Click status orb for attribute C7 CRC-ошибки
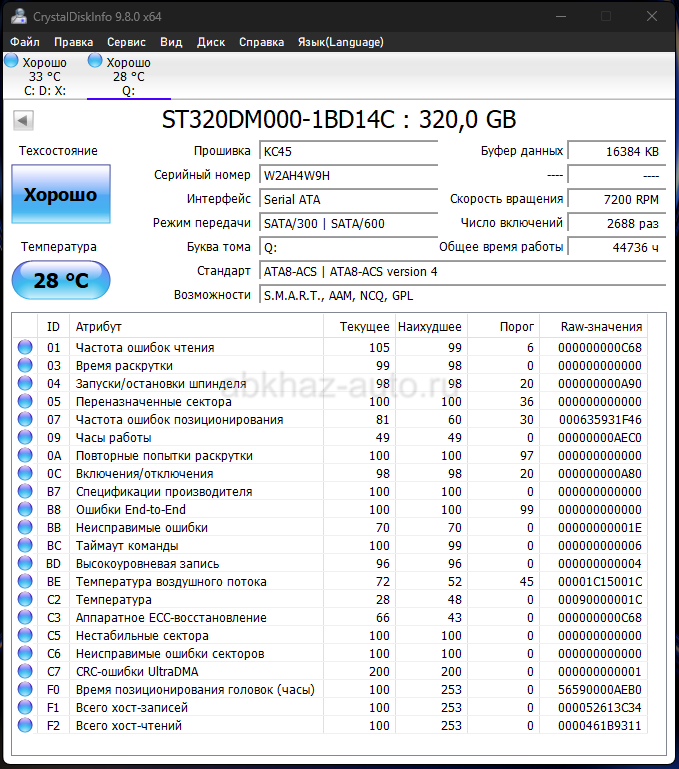This screenshot has height=769, width=679. click(x=25, y=672)
